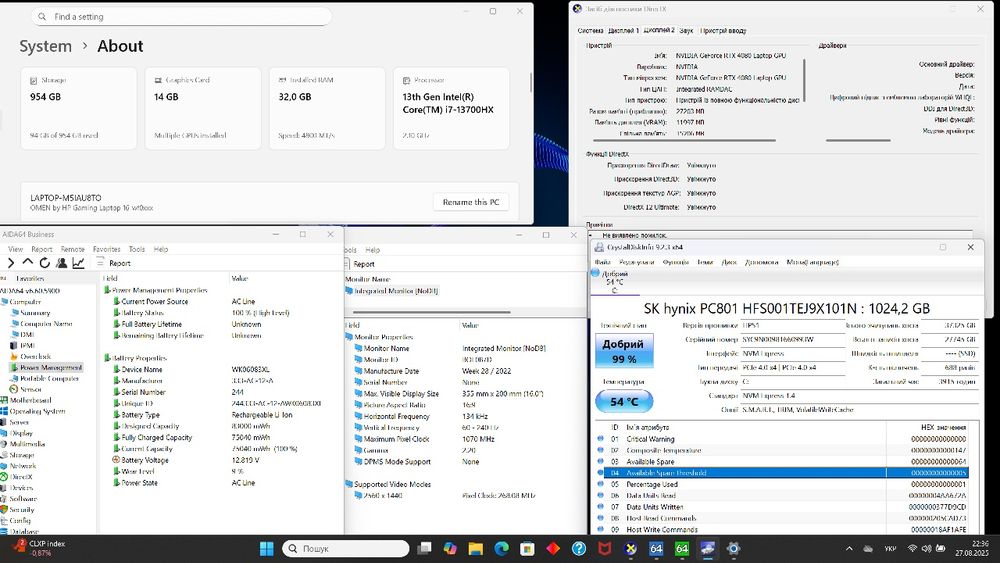Open Диск menu in CrystalDiskInfo

pyautogui.click(x=728, y=262)
